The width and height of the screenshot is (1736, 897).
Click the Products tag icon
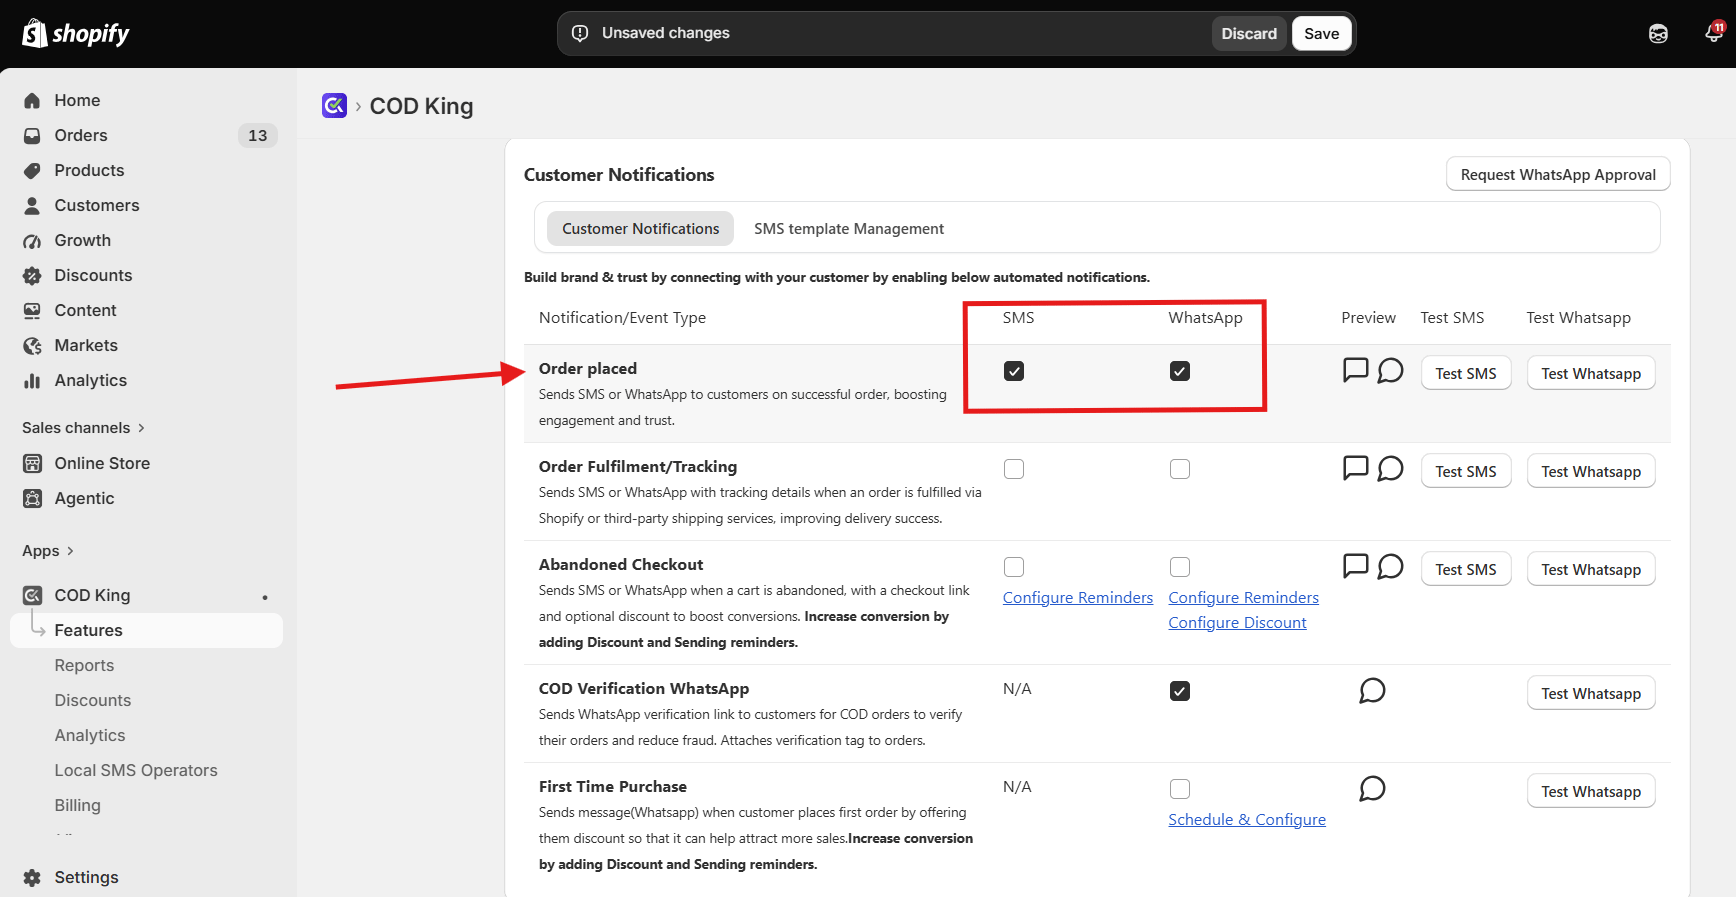point(32,170)
